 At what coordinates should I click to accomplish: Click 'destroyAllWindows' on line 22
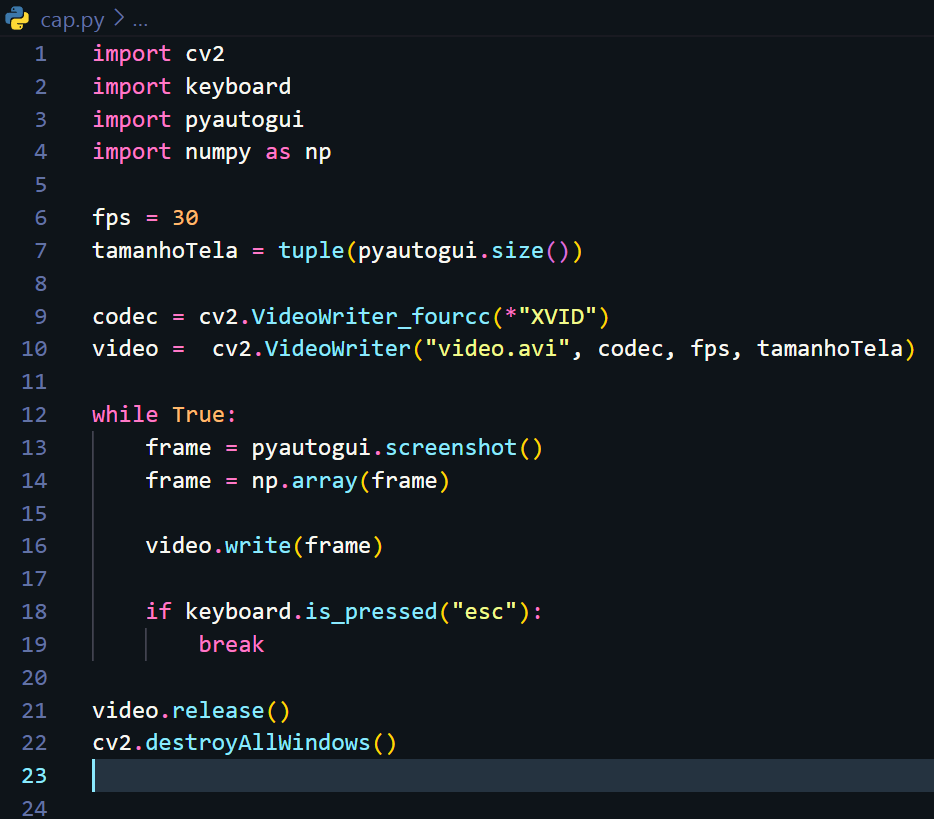[258, 743]
